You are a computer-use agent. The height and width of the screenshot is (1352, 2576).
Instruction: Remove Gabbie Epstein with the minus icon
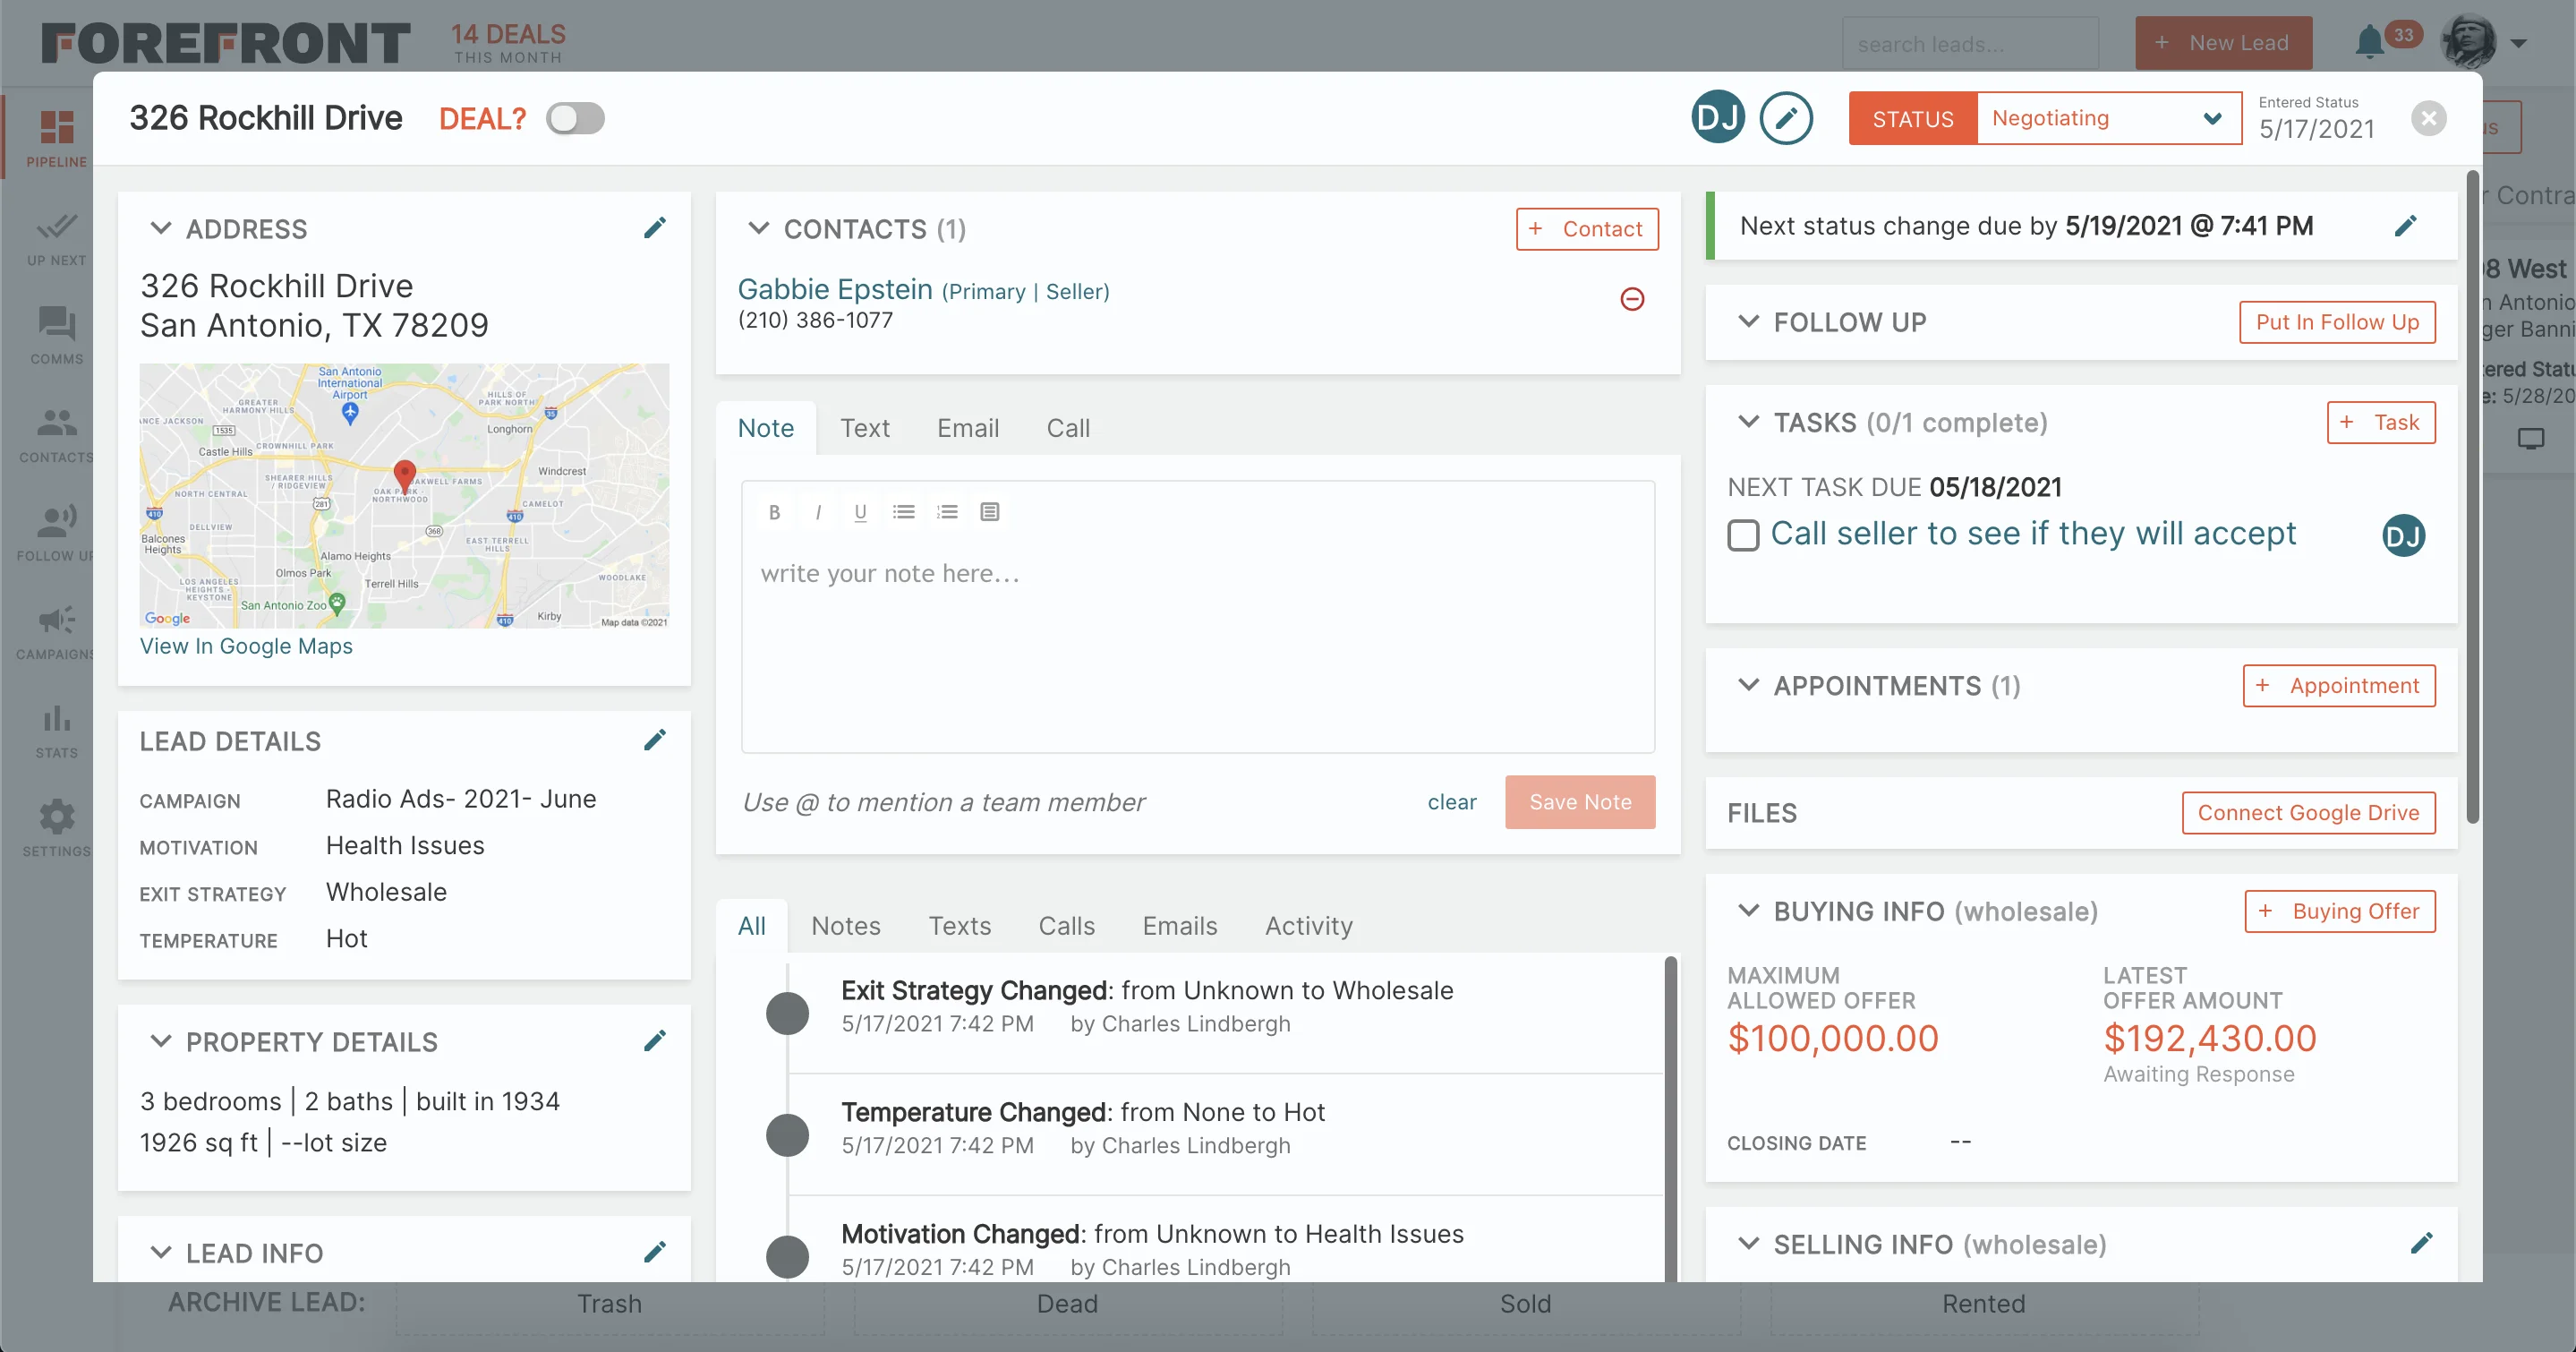pyautogui.click(x=1632, y=299)
